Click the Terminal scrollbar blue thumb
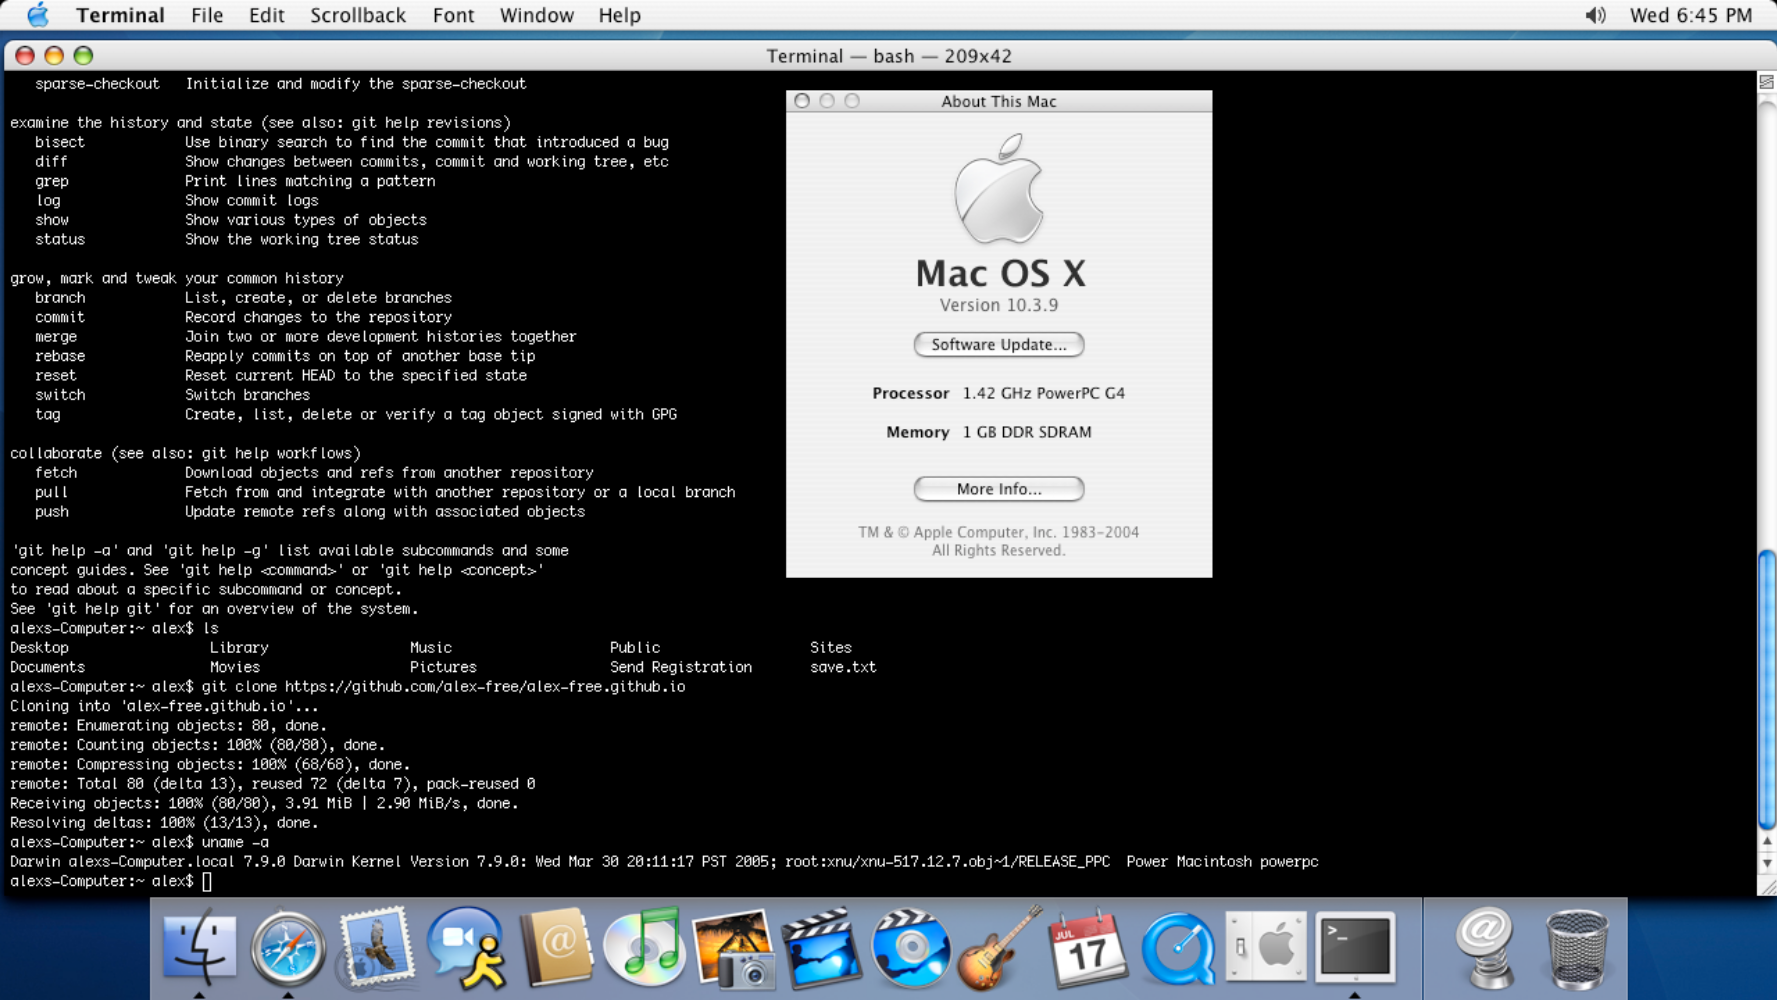Viewport: 1777px width, 1000px height. (1767, 689)
